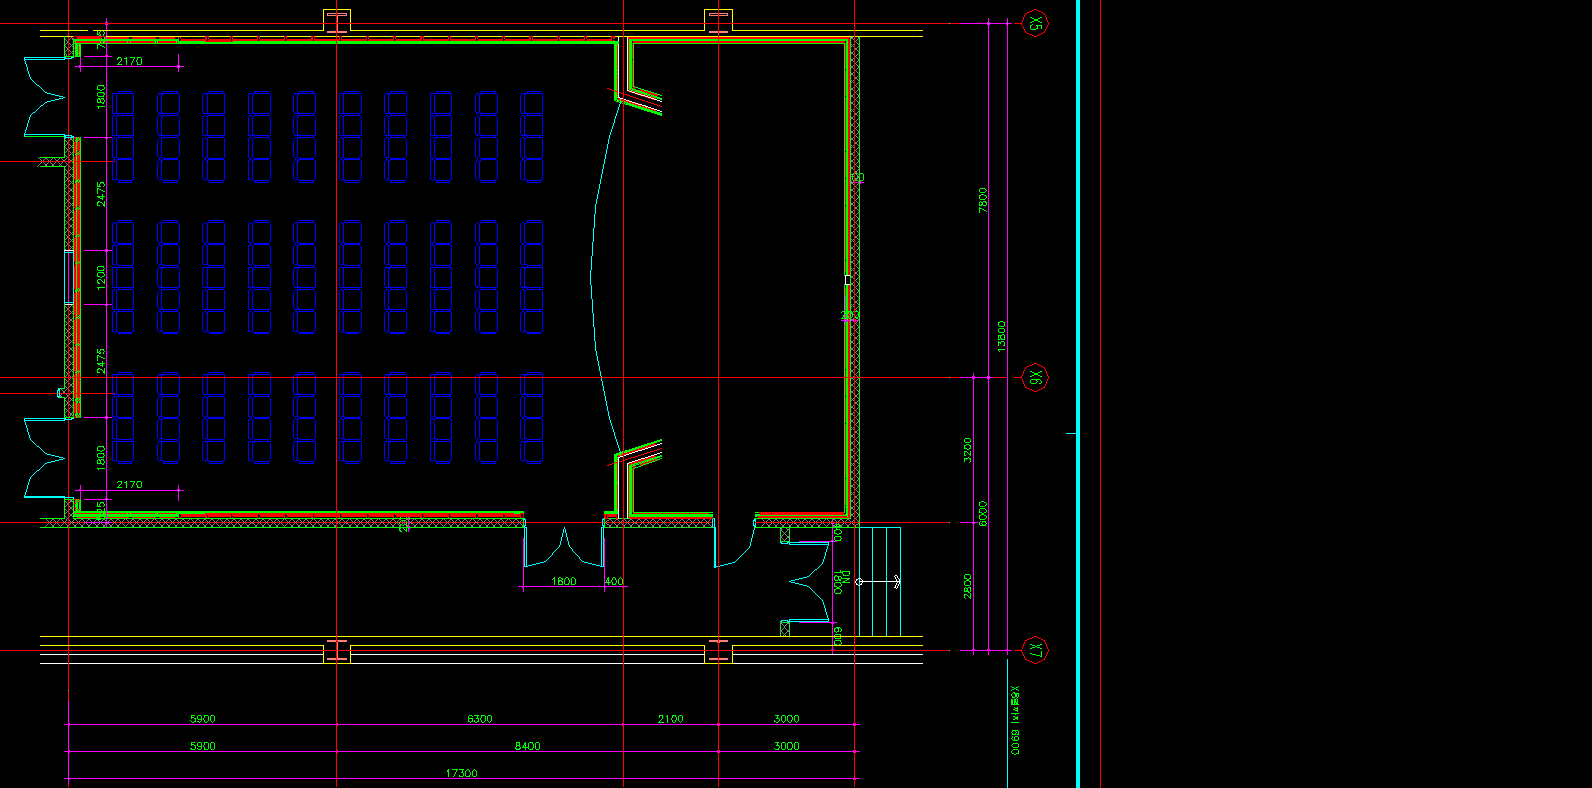This screenshot has width=1592, height=788.
Task: Select the small white square on the right wall
Action: pos(848,280)
